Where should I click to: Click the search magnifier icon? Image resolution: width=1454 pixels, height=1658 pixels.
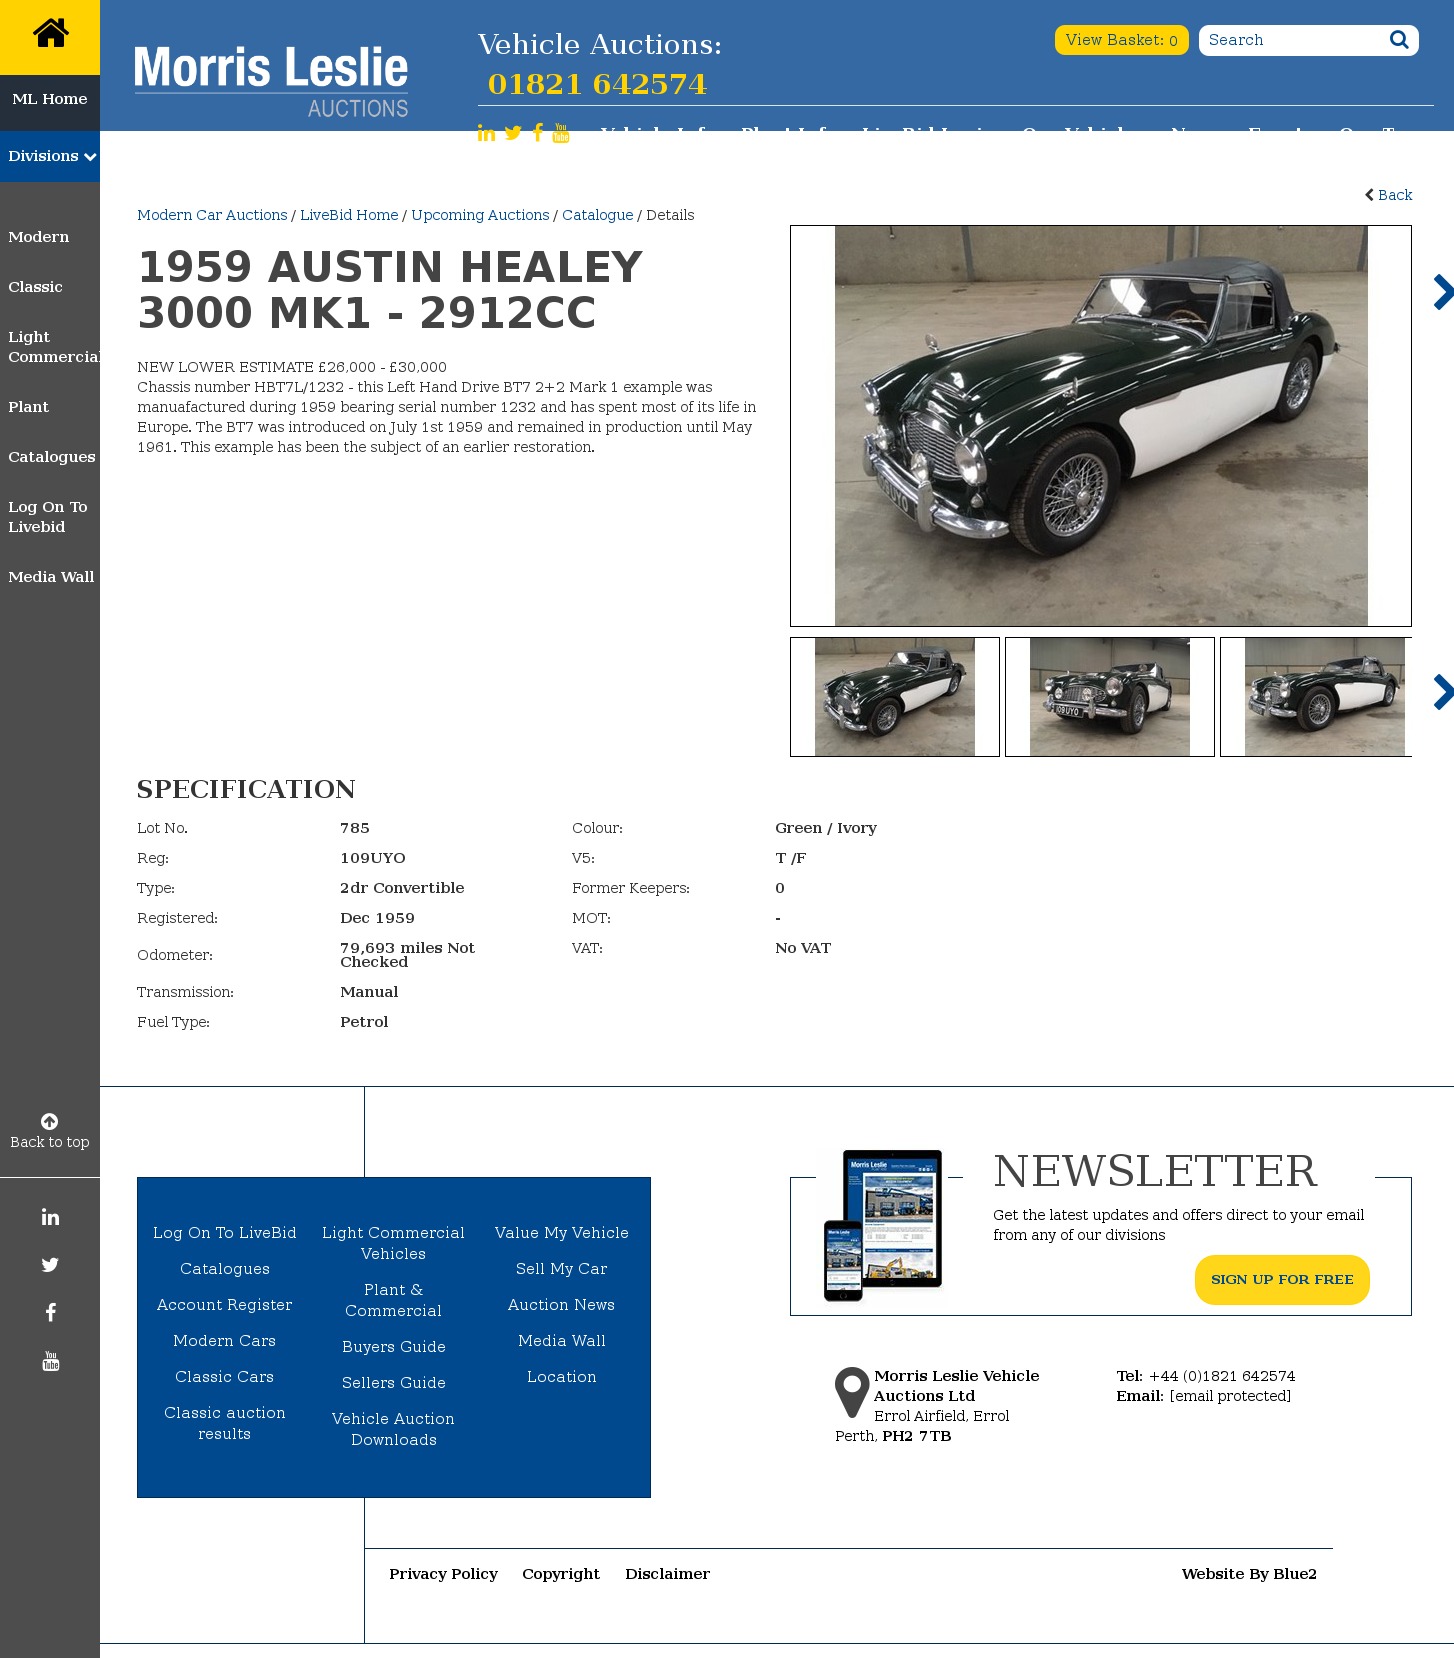1399,40
